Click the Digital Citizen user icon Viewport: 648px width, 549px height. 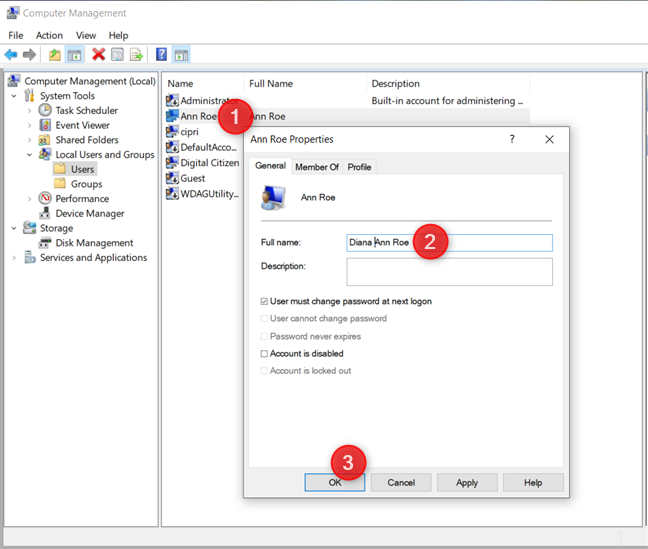pyautogui.click(x=172, y=162)
